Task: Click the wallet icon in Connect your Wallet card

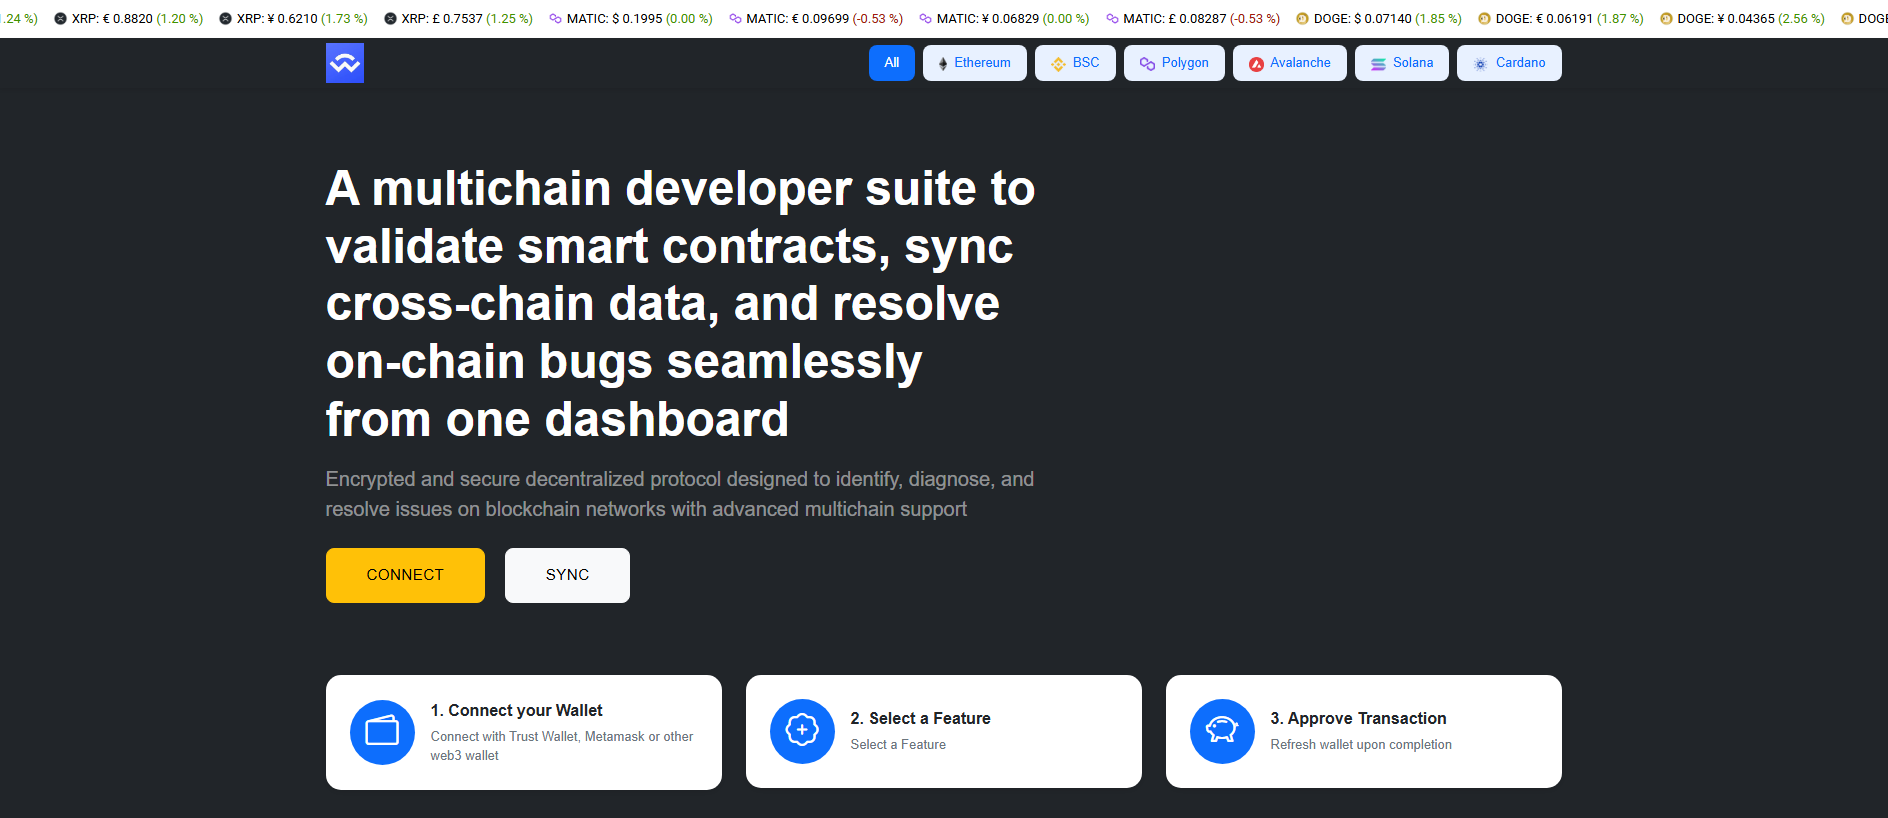Action: coord(382,732)
